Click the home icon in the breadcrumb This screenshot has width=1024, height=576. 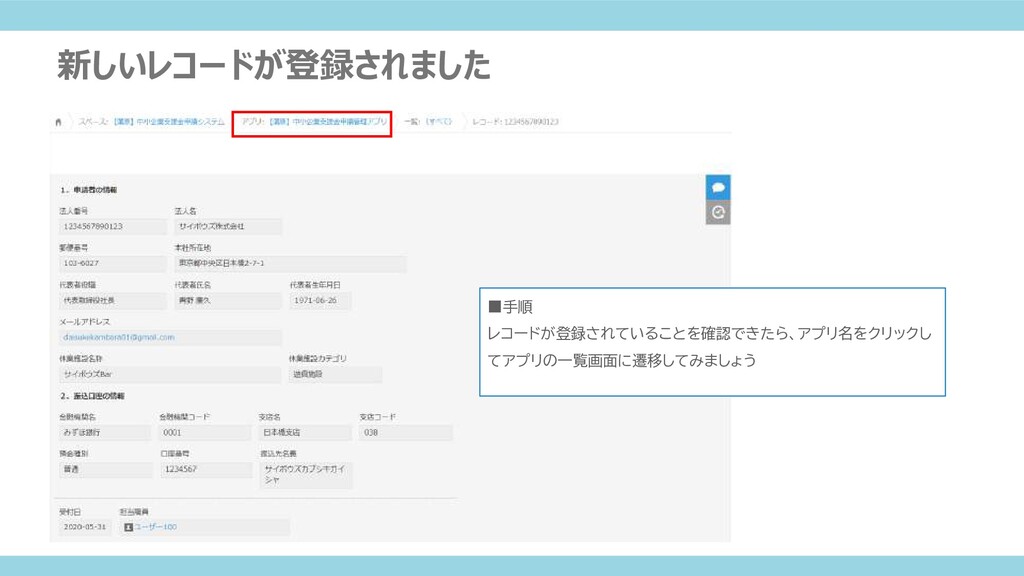point(58,122)
